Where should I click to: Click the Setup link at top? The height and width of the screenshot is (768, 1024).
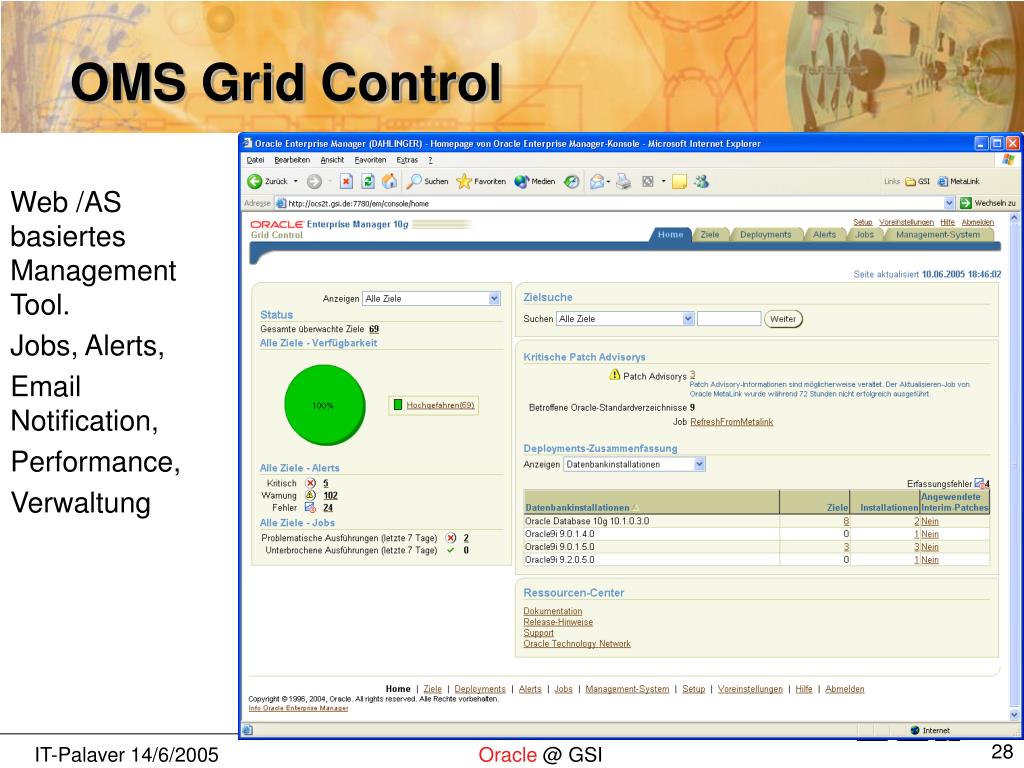(862, 222)
